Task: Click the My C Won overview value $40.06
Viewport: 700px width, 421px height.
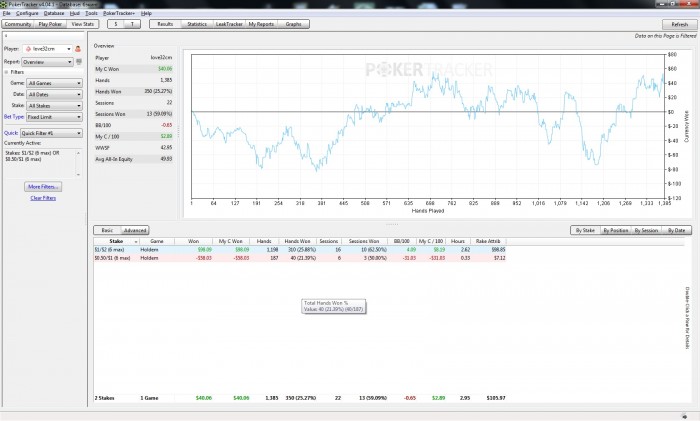Action: [165, 69]
